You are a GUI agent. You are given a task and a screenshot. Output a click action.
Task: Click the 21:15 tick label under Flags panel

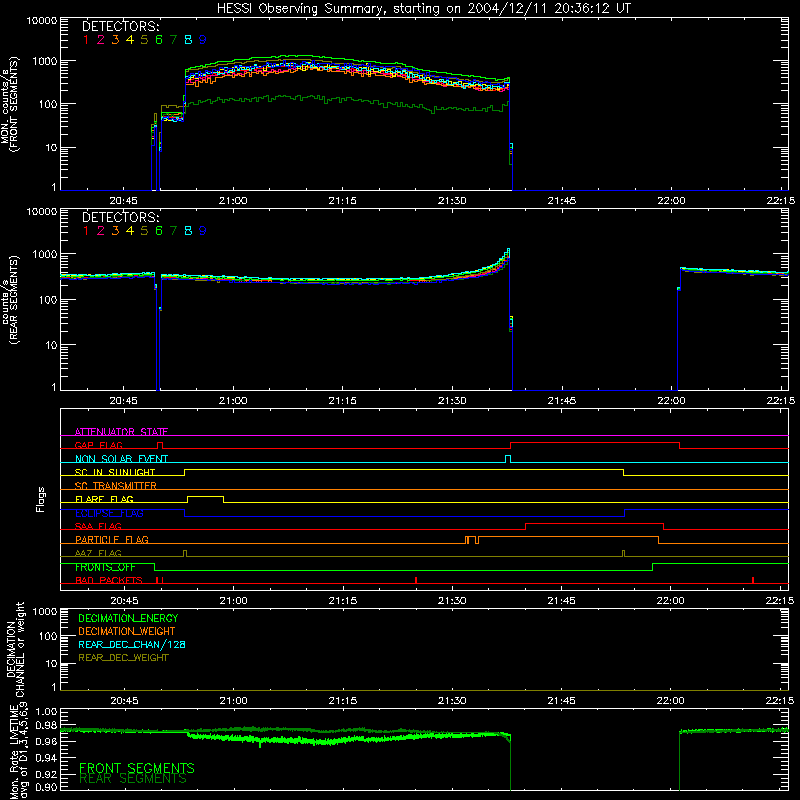click(343, 601)
